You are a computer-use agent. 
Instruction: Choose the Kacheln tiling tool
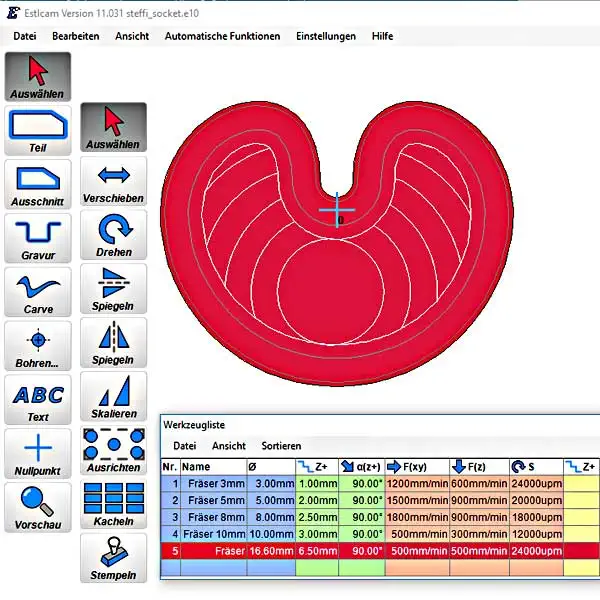113,503
